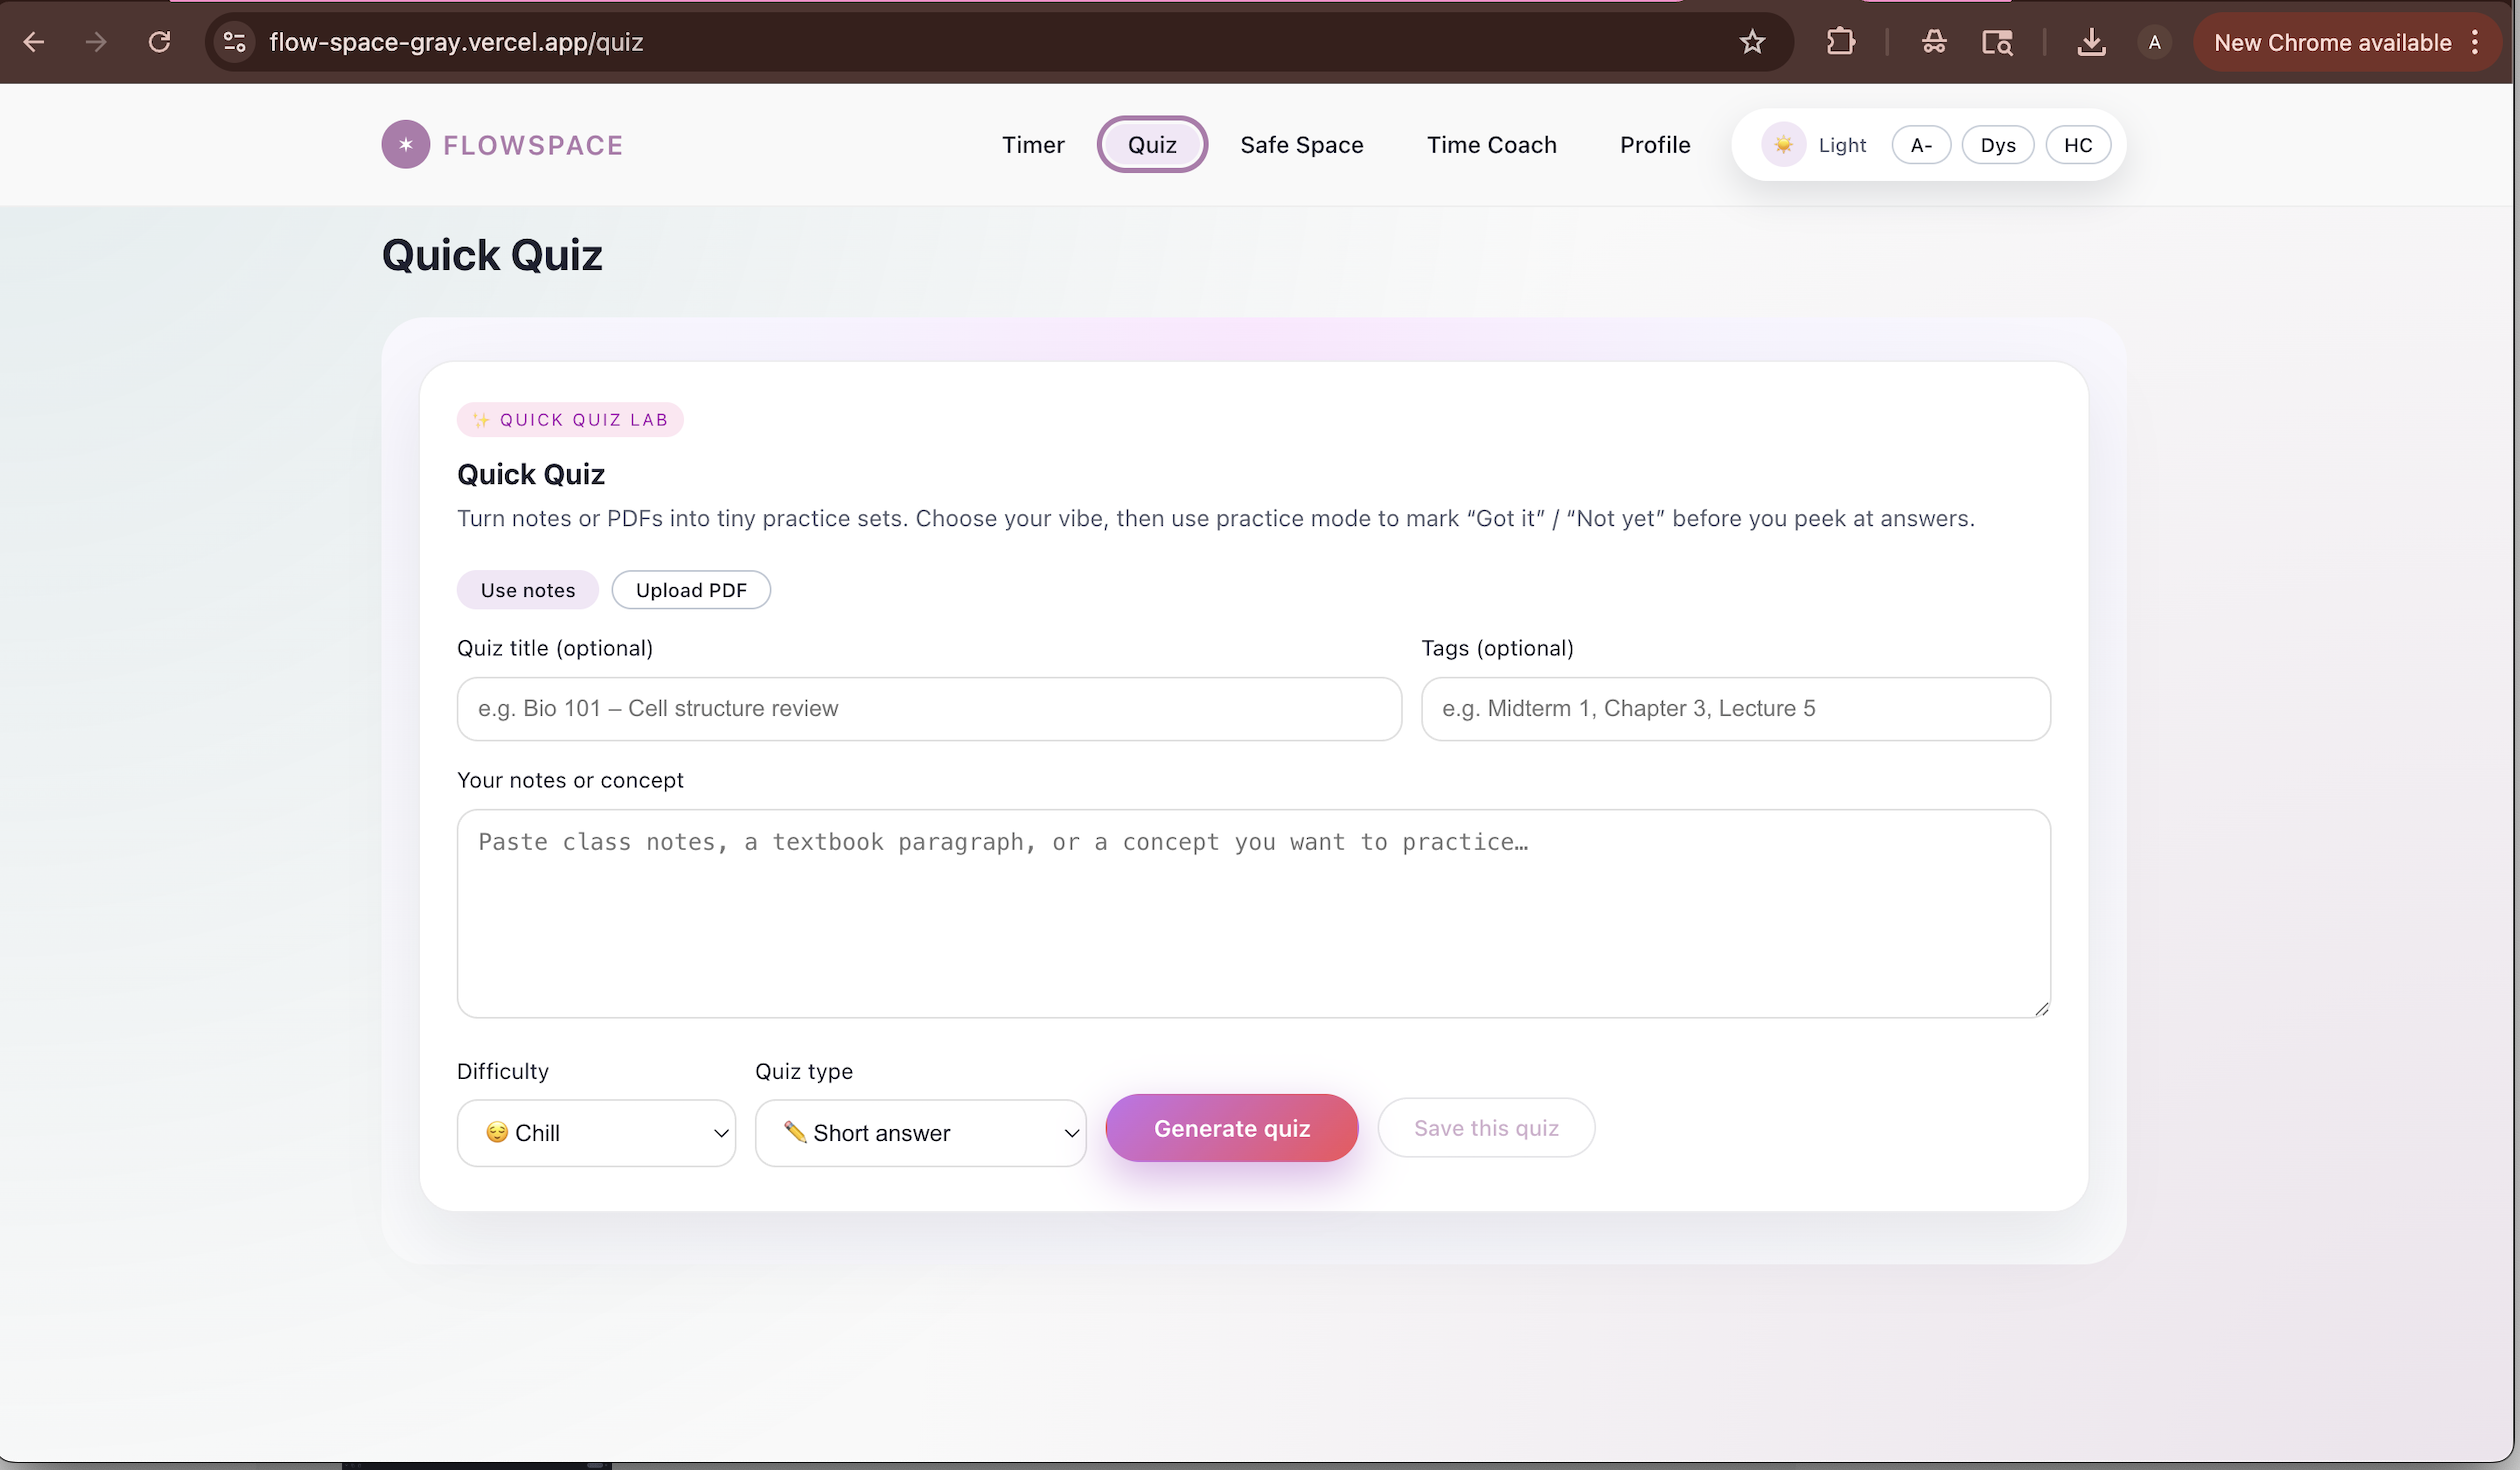Go back with the browser arrow
Screen dimensions: 2520x1470
pos(34,42)
